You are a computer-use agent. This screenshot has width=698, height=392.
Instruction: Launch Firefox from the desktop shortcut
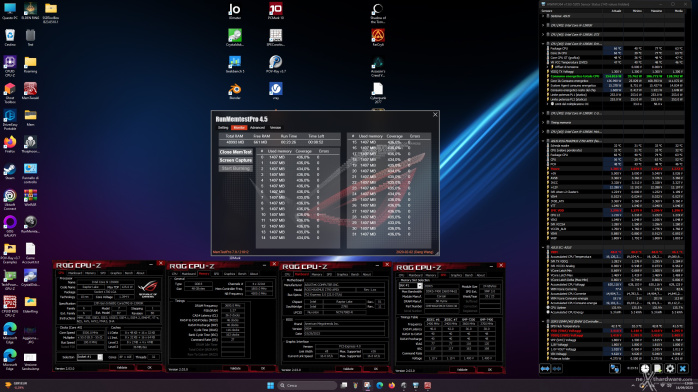pyautogui.click(x=10, y=144)
